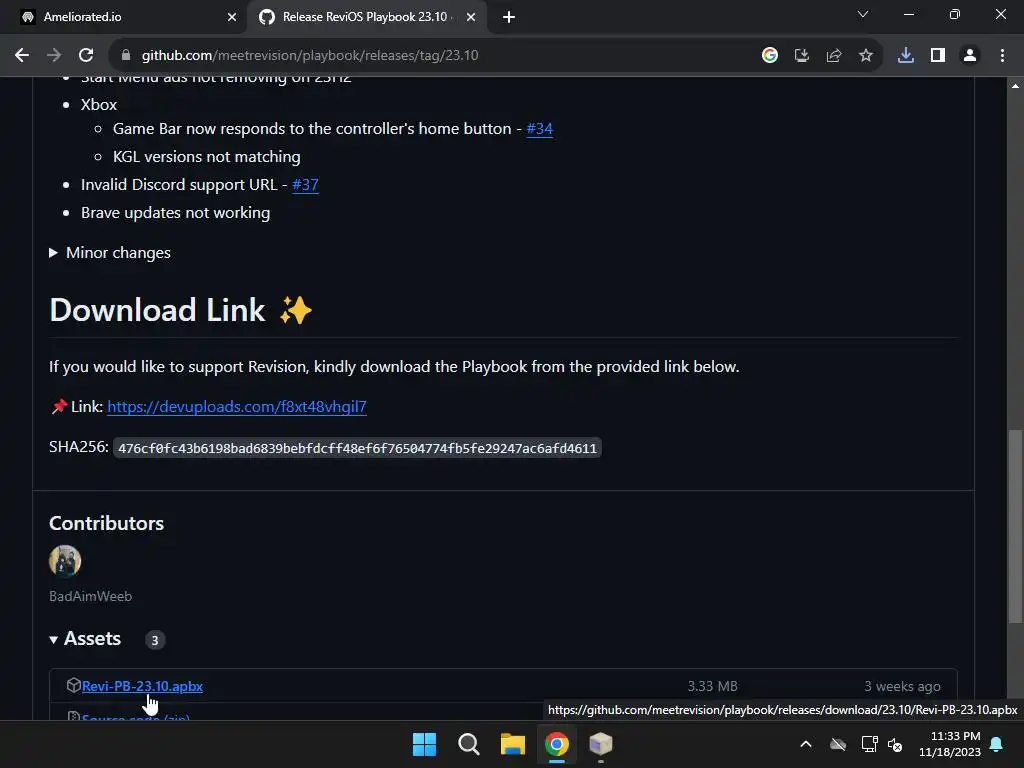Image resolution: width=1024 pixels, height=768 pixels.
Task: Click the page vertical scrollbar thumb
Action: [x=1015, y=526]
